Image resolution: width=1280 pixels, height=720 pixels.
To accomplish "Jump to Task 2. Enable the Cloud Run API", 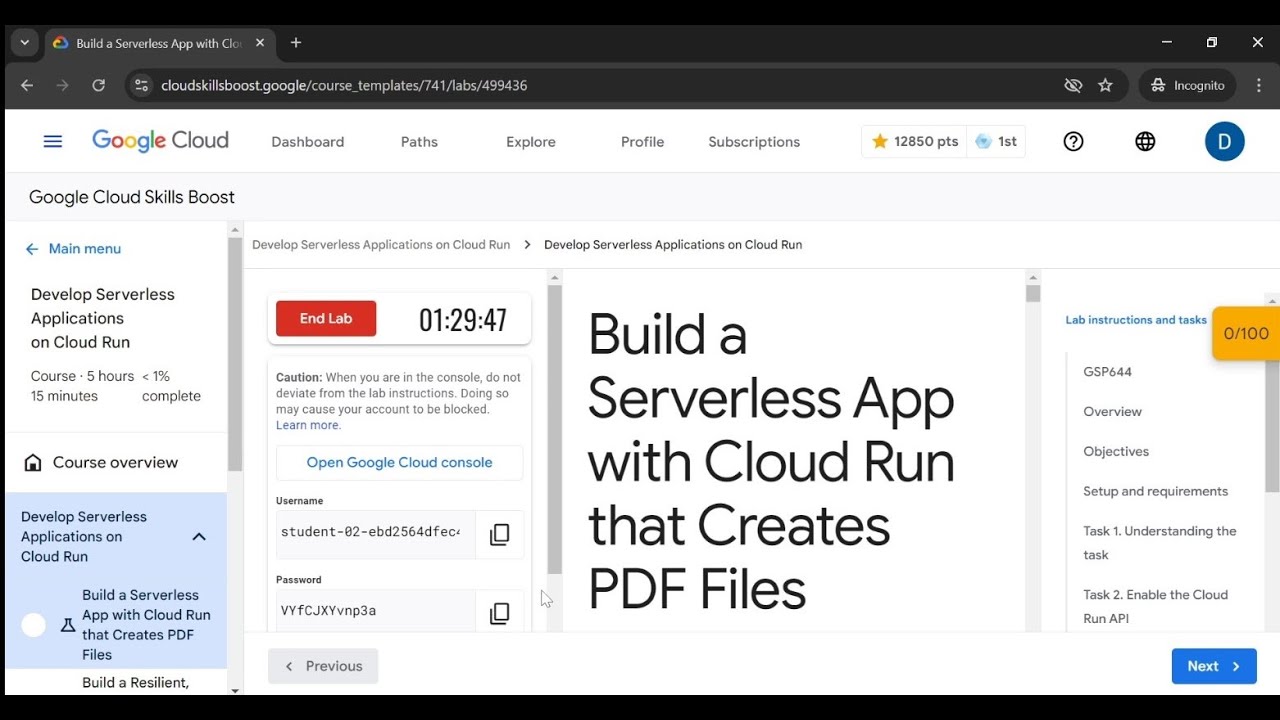I will pos(1155,607).
